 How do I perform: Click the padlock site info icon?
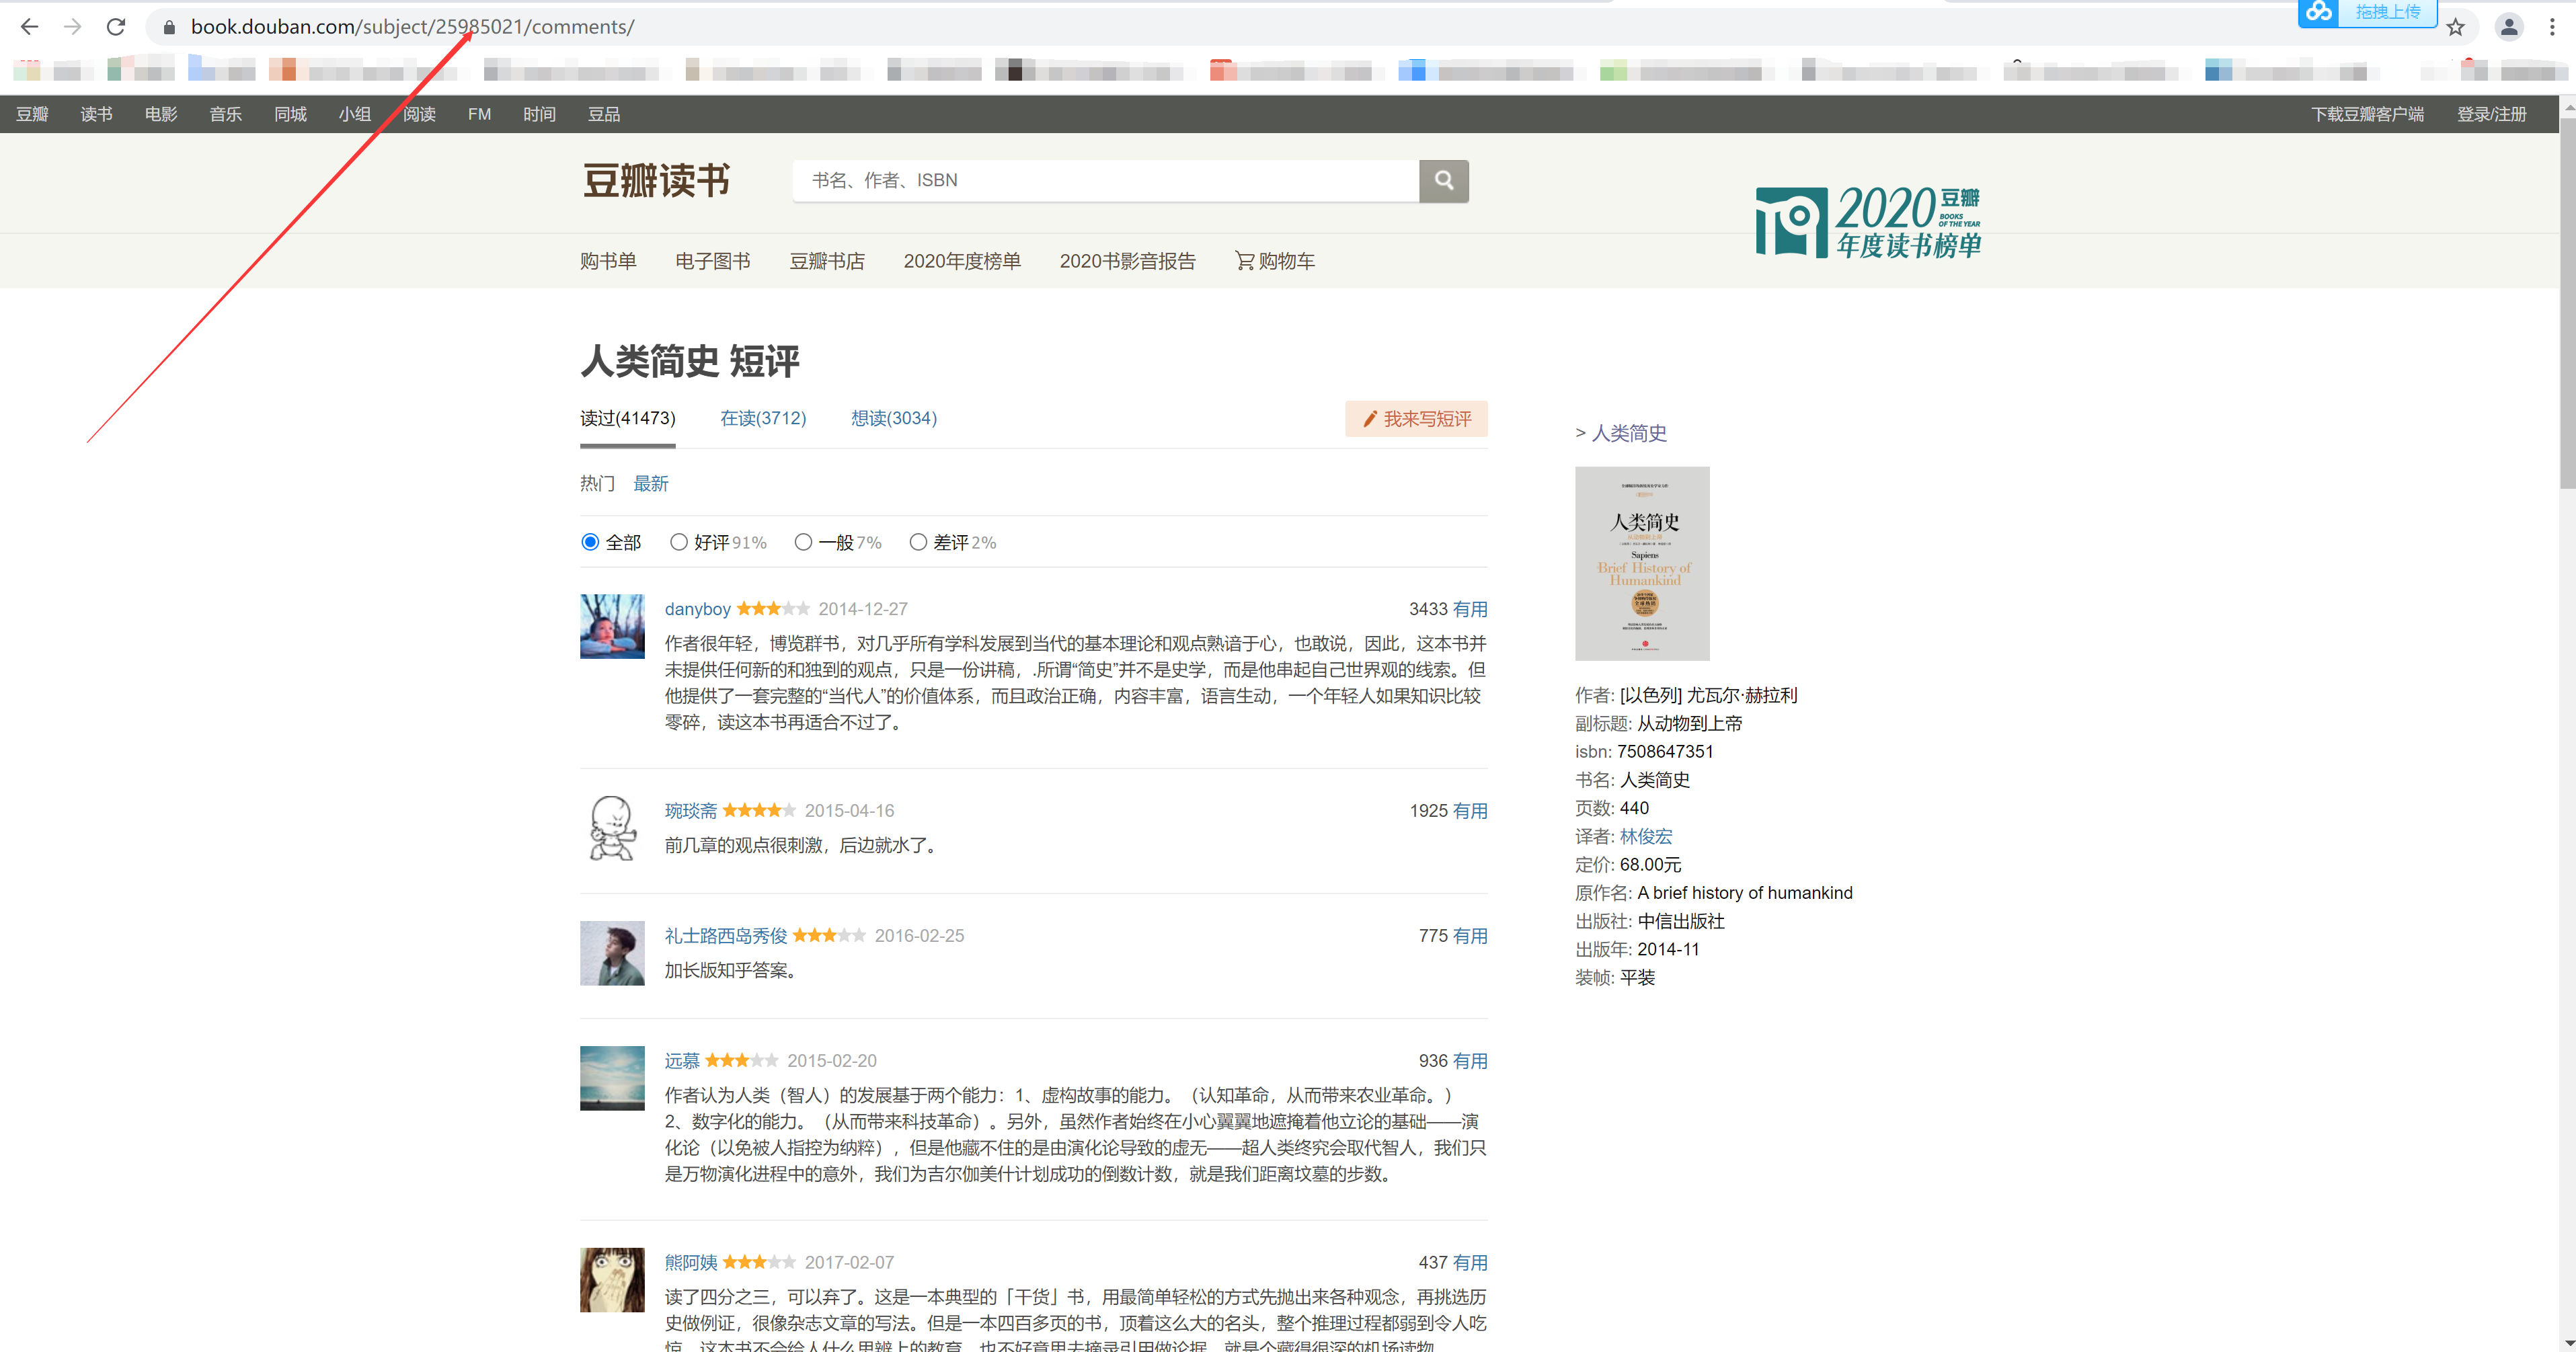point(169,27)
